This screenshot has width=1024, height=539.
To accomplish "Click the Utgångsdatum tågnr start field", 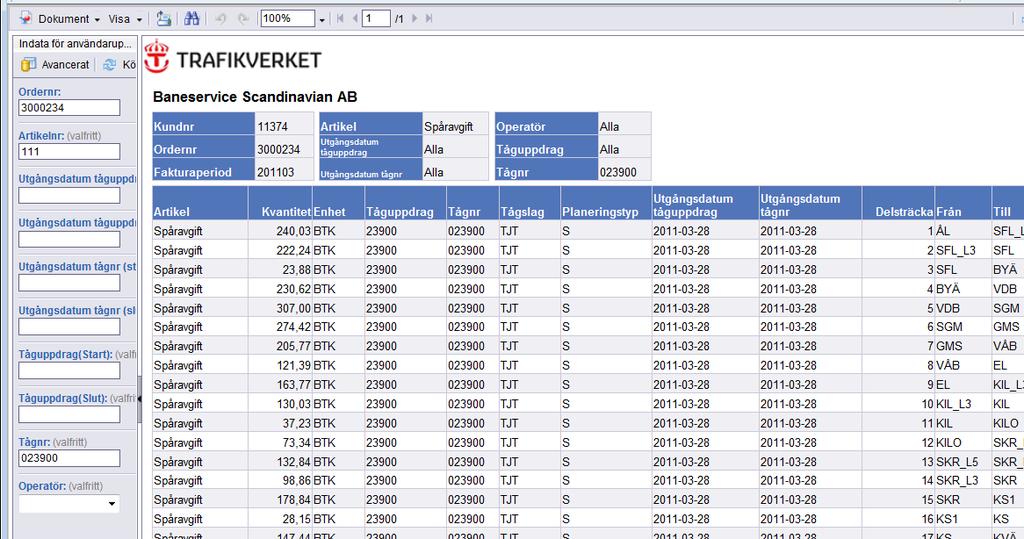I will [69, 283].
